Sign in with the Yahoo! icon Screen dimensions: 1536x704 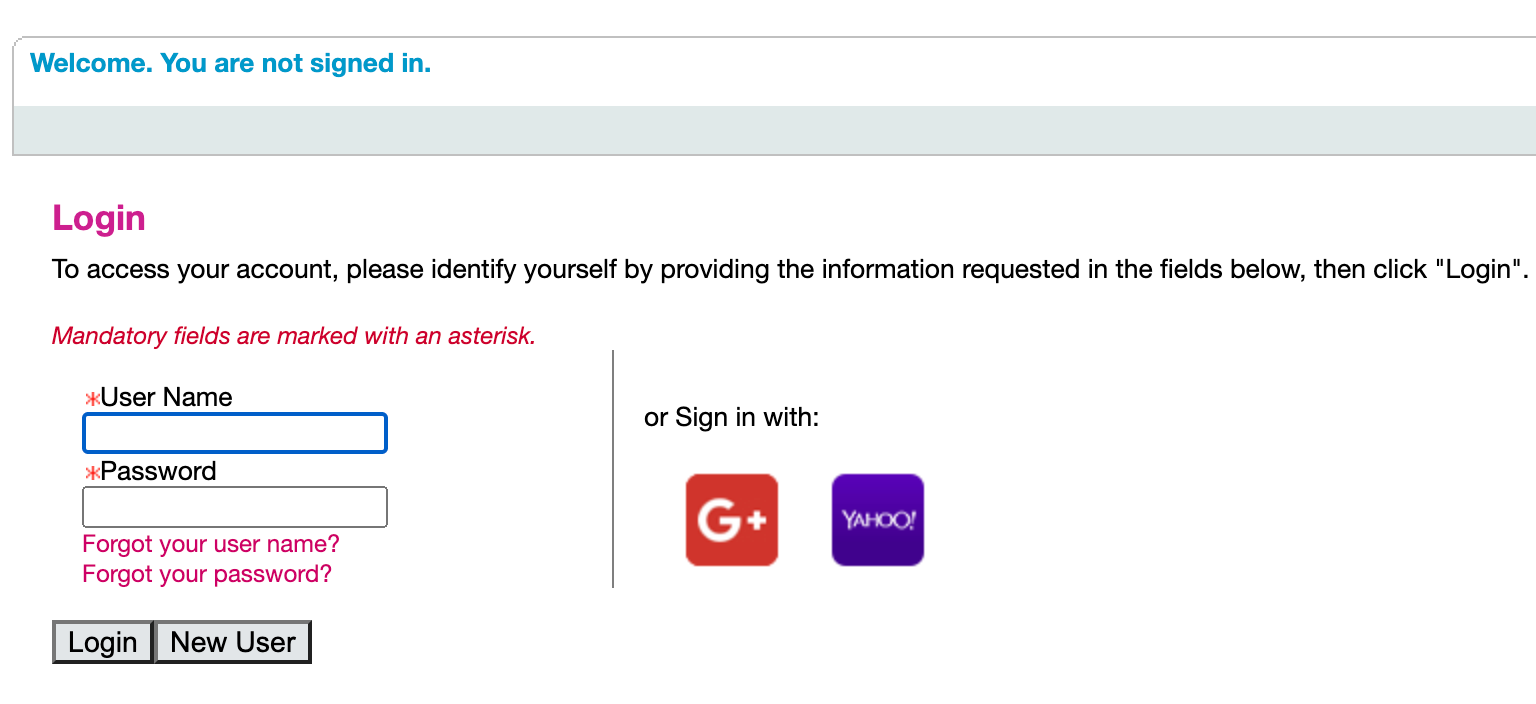point(878,520)
